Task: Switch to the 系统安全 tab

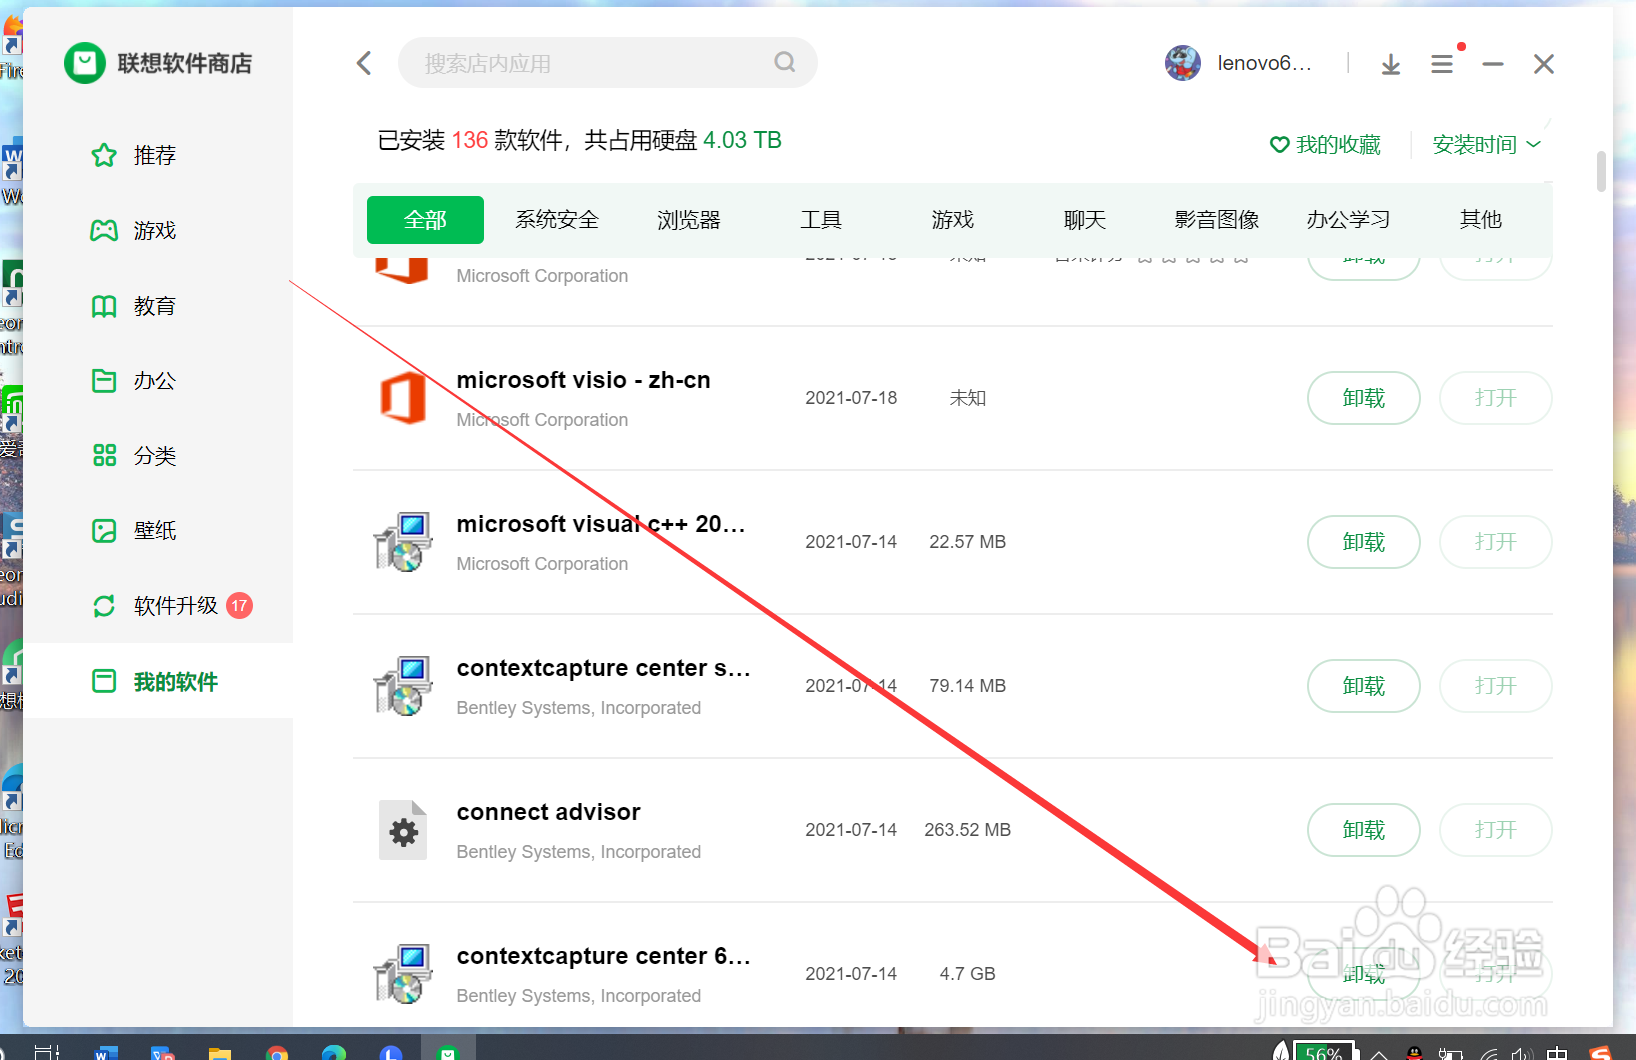Action: 557,220
